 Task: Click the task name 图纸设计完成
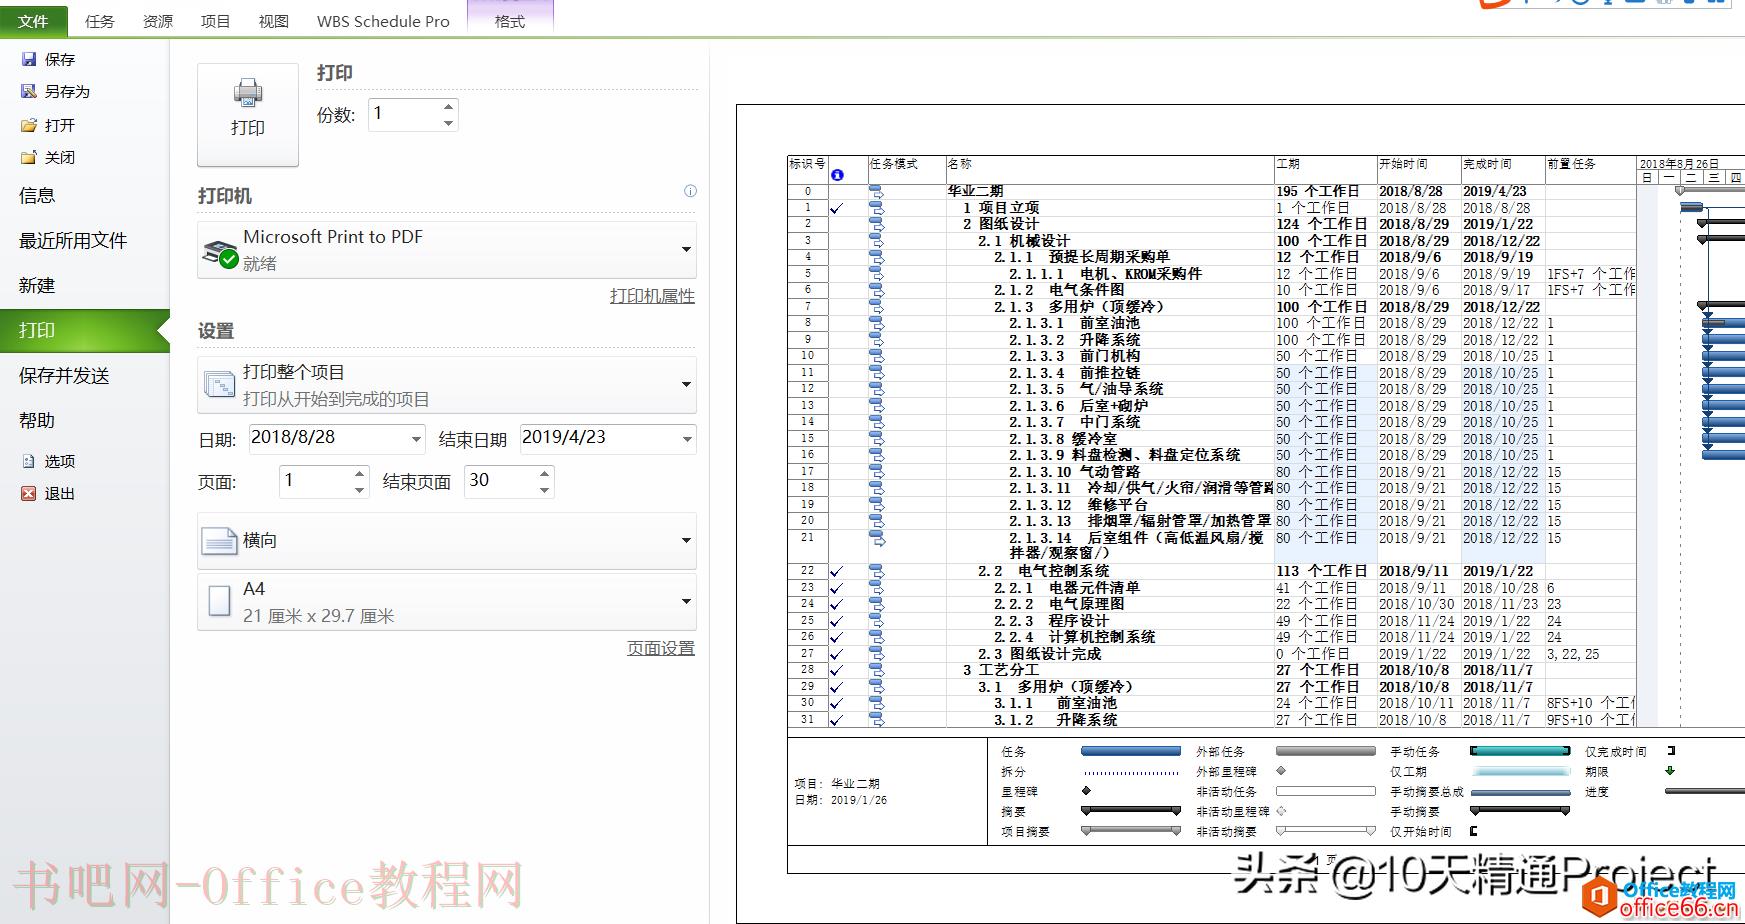[x=1055, y=654]
